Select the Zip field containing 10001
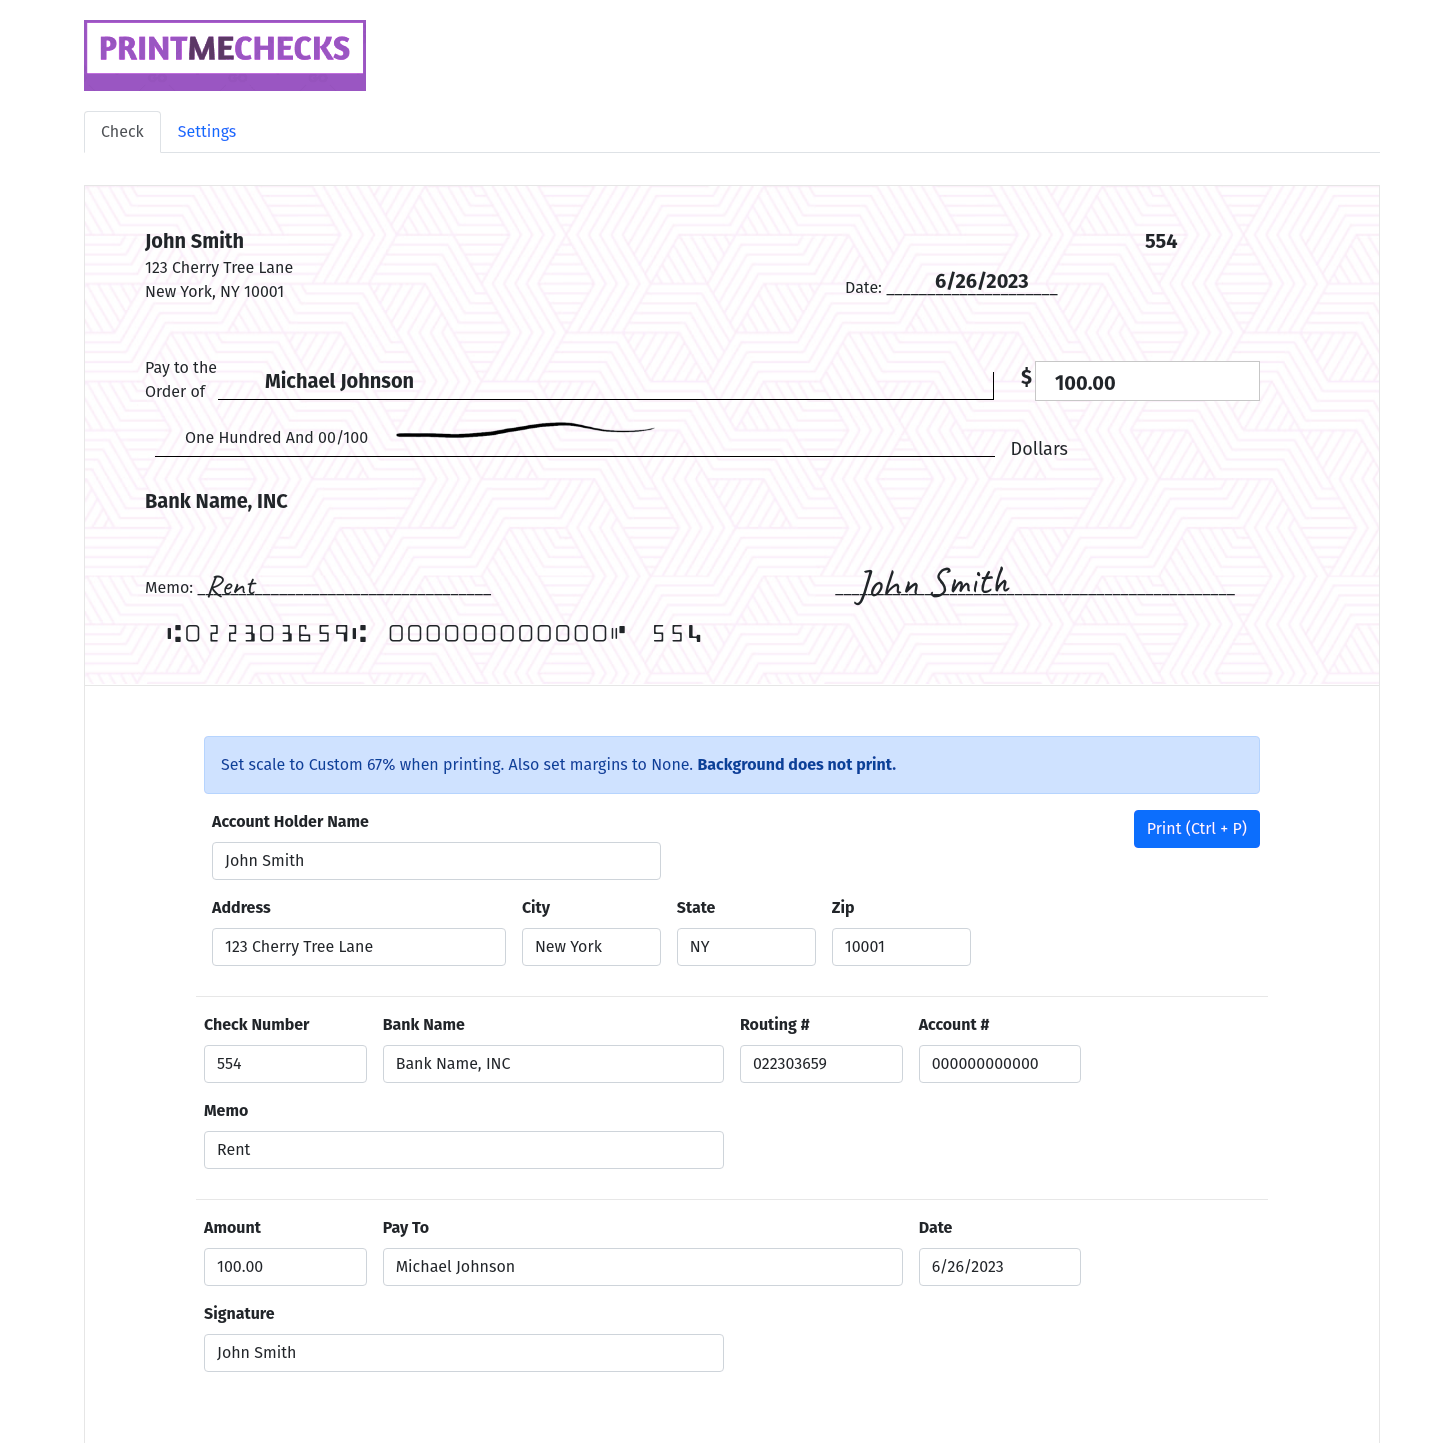 (x=900, y=946)
